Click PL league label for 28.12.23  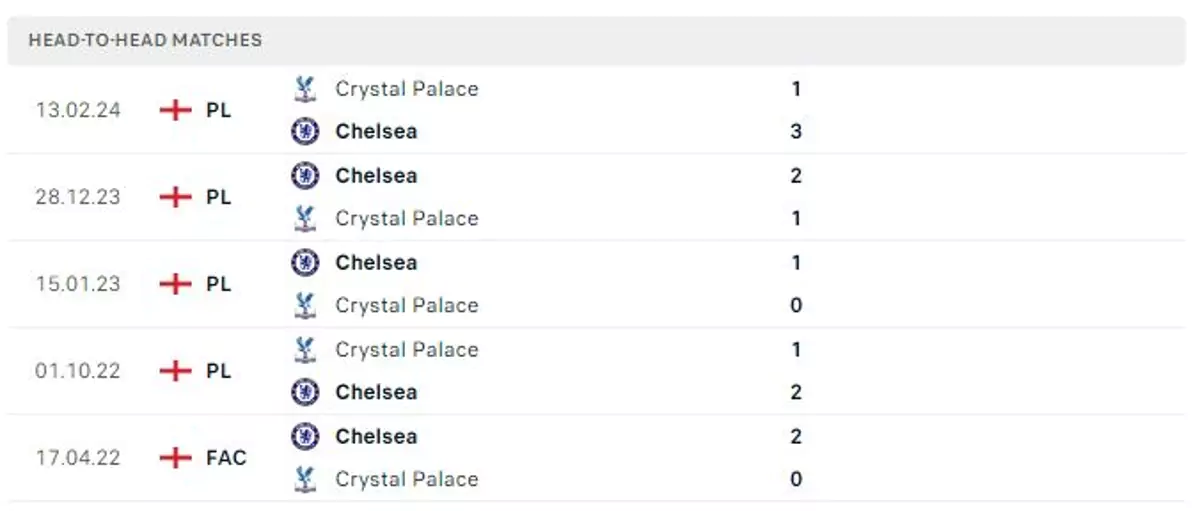219,197
